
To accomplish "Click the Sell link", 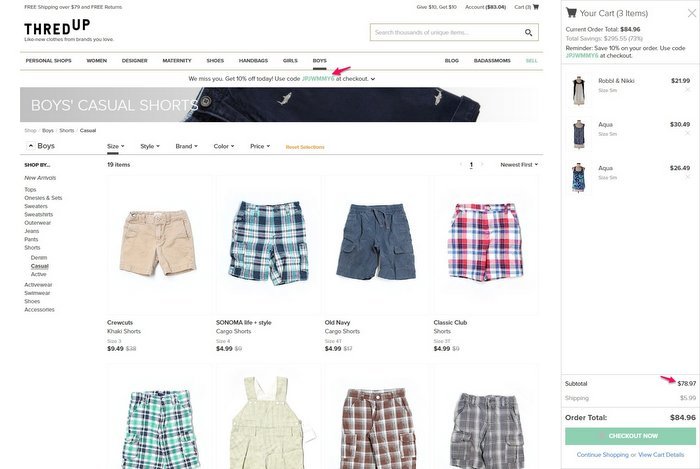I will [532, 61].
